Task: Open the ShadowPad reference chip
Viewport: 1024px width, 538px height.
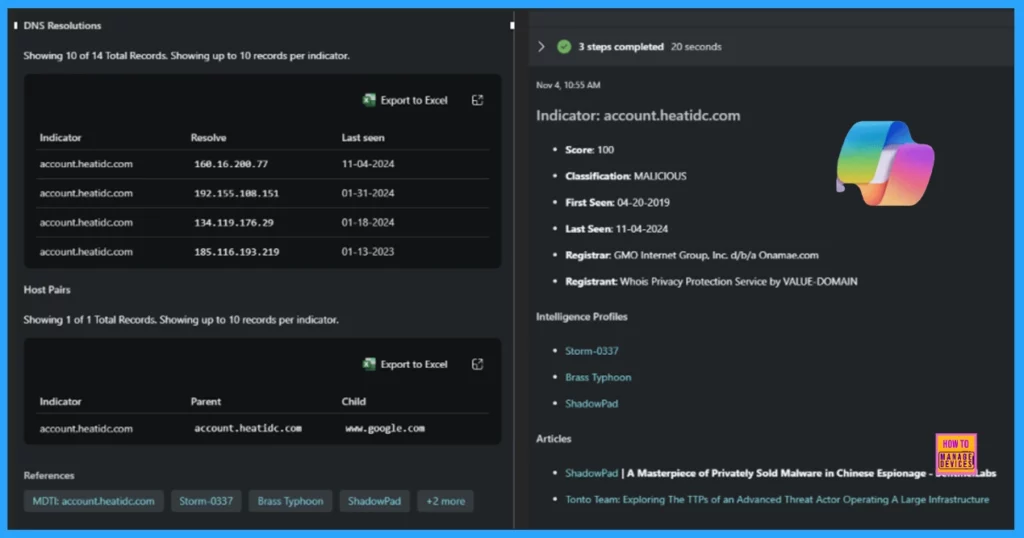Action: click(374, 501)
